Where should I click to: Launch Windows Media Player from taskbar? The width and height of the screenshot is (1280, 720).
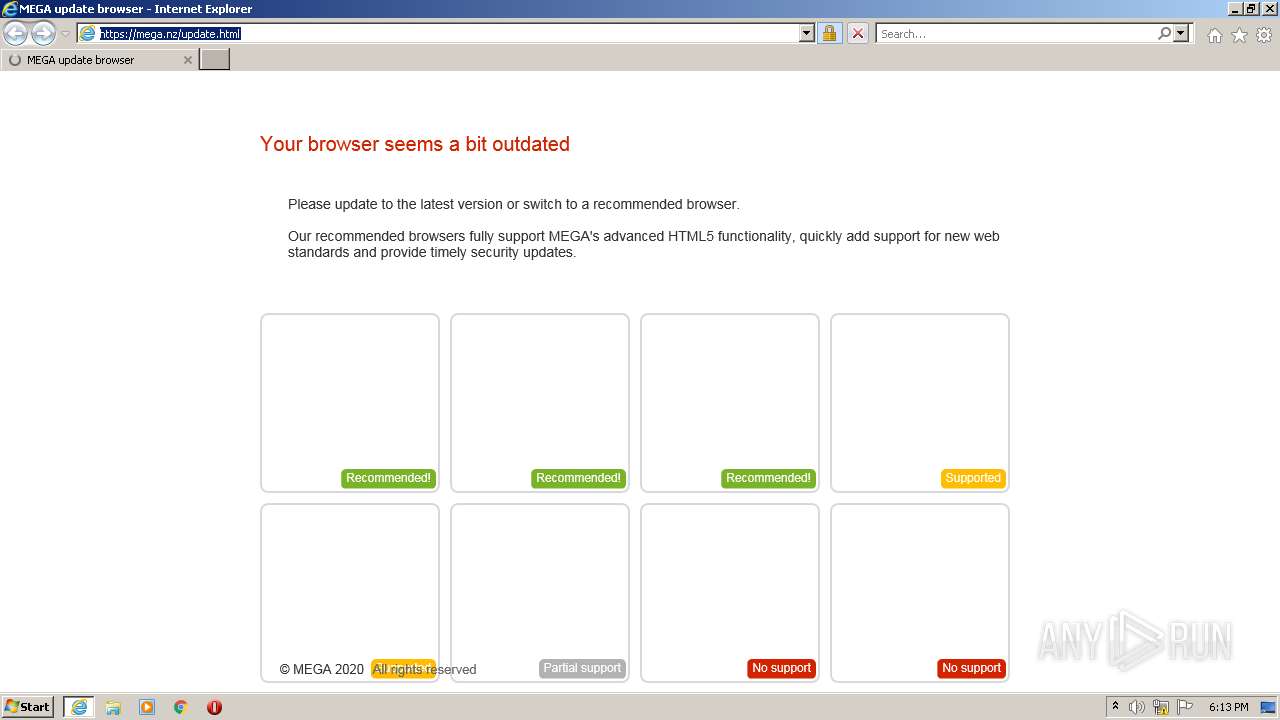(x=147, y=707)
